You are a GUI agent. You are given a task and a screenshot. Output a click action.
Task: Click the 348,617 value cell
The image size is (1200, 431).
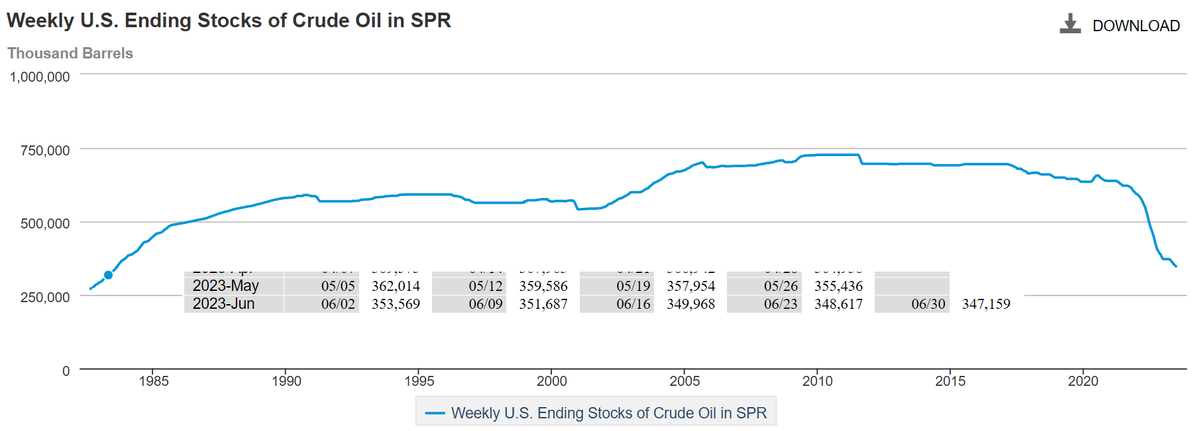click(x=839, y=303)
